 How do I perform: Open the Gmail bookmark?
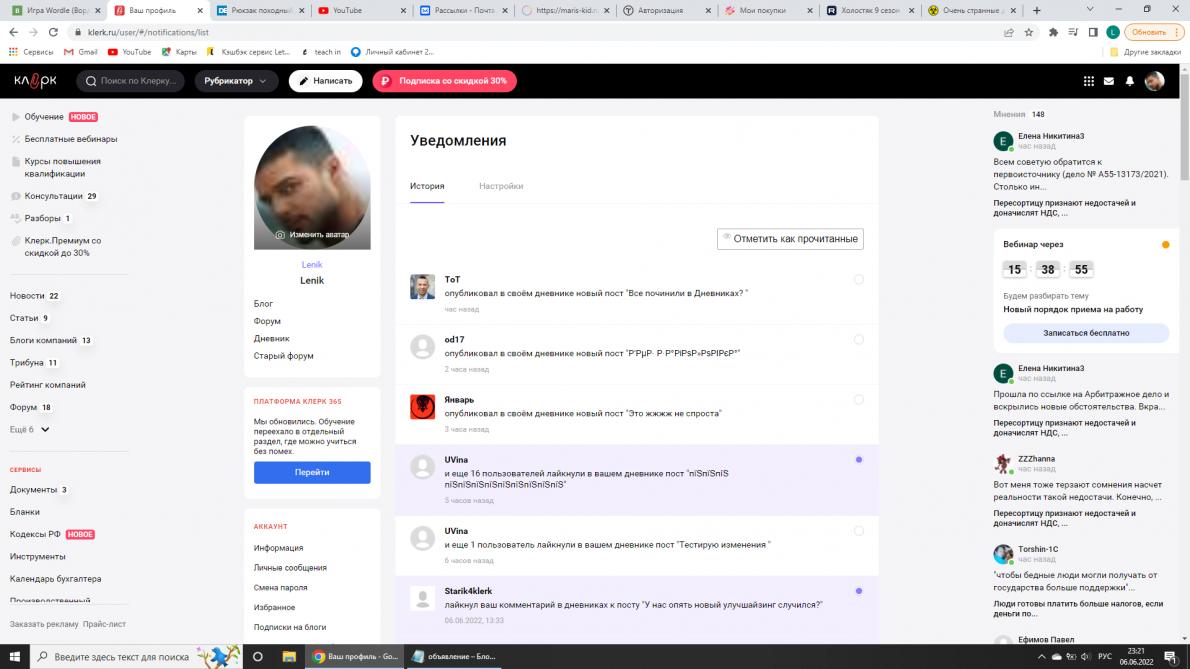pos(80,52)
